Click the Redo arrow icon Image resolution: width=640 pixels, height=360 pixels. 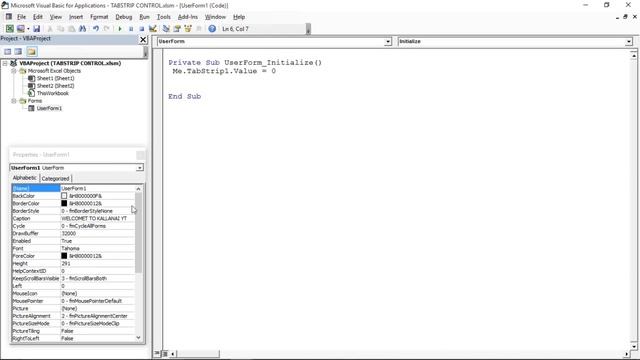[x=107, y=29]
